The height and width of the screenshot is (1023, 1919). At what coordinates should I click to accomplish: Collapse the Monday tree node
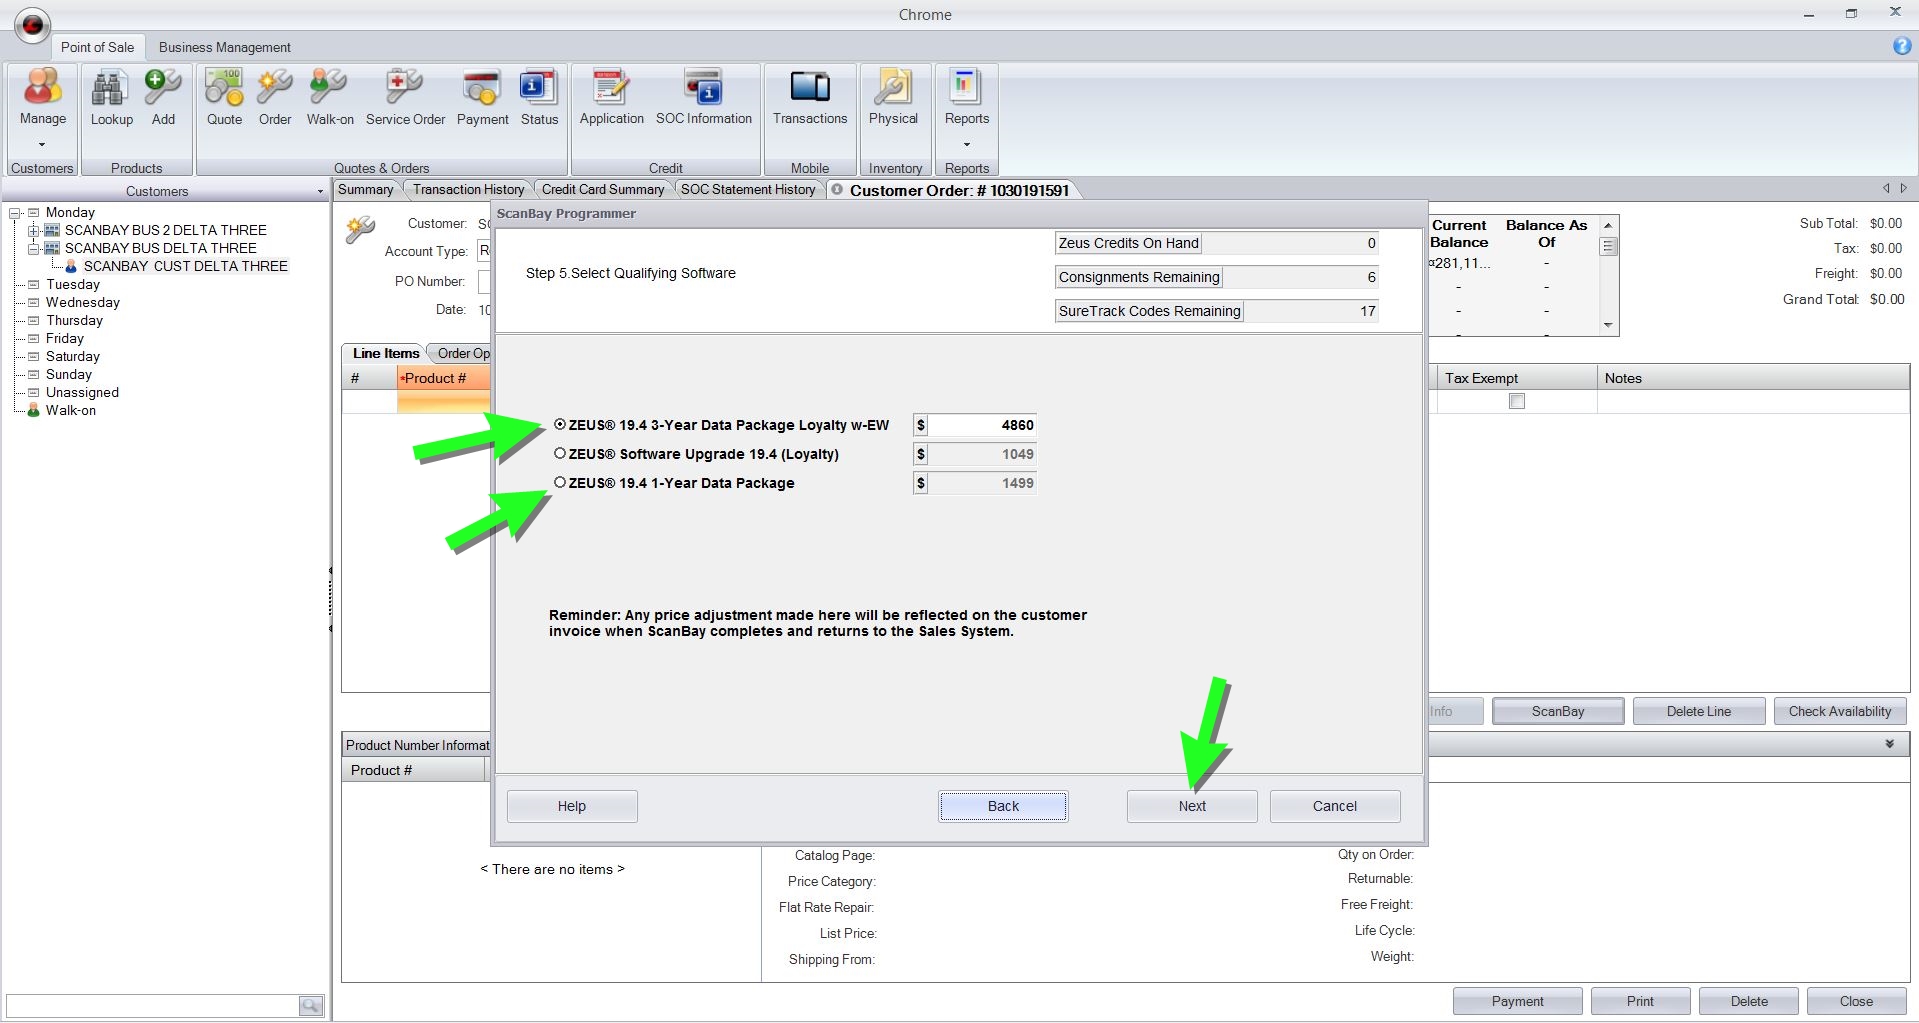click(x=15, y=212)
